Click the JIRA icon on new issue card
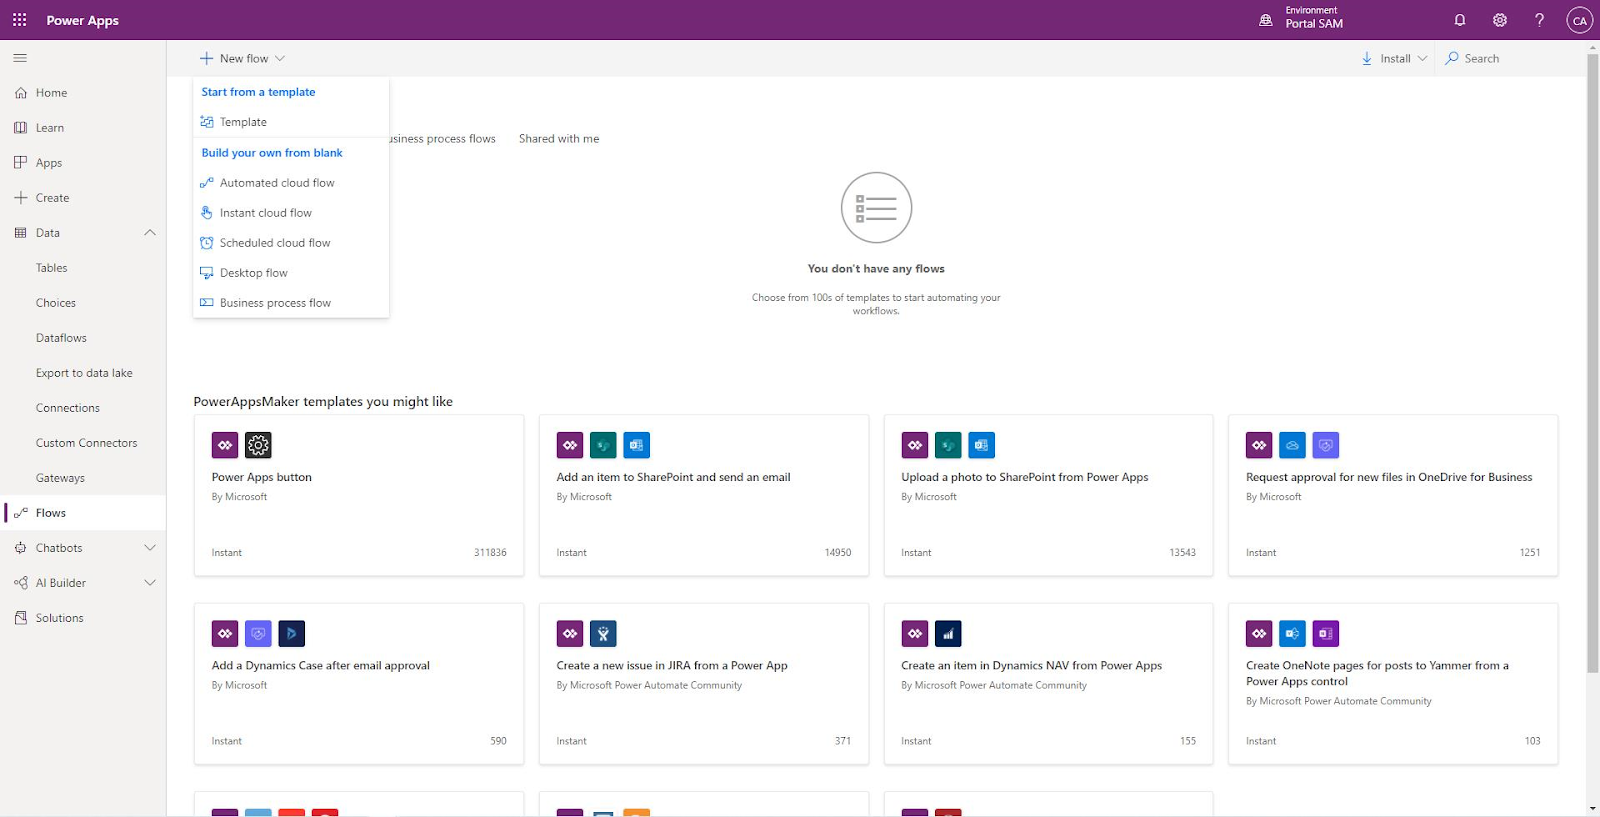Viewport: 1600px width, 817px height. 603,634
